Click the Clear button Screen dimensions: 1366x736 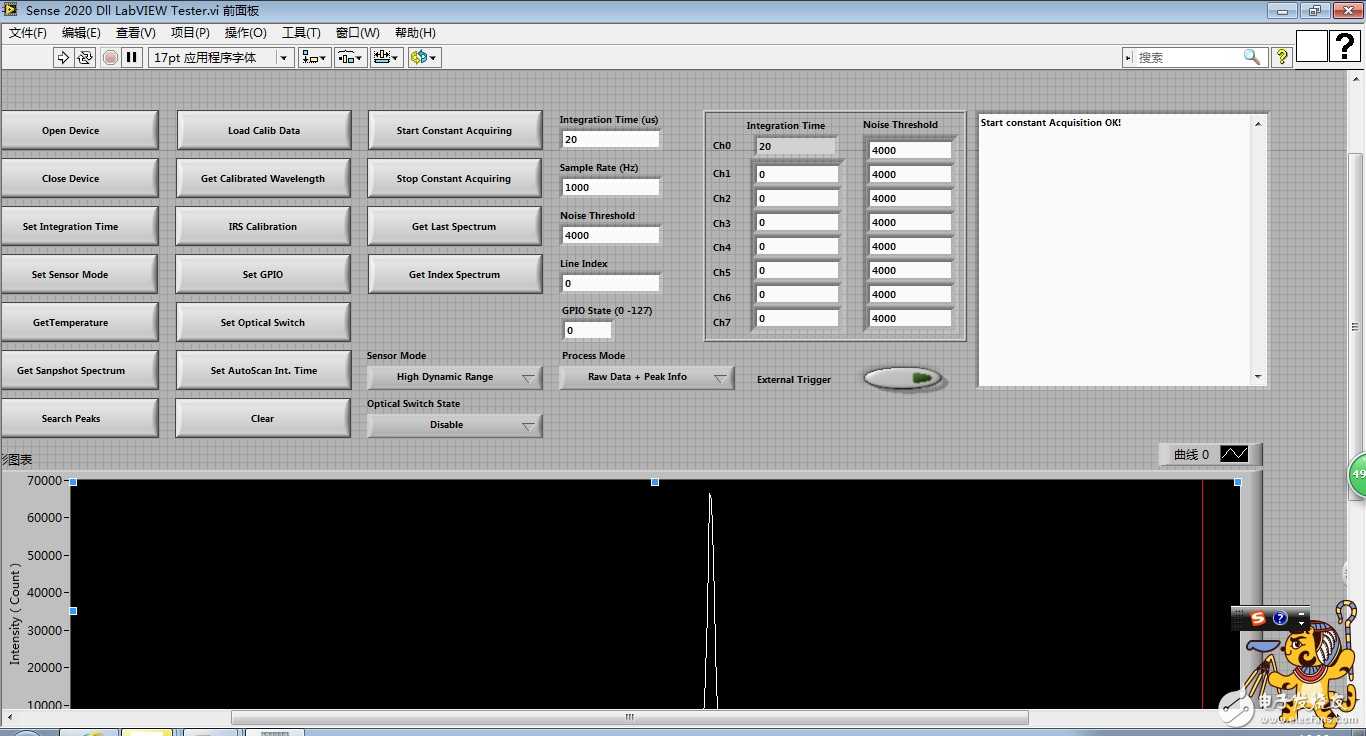[x=263, y=418]
